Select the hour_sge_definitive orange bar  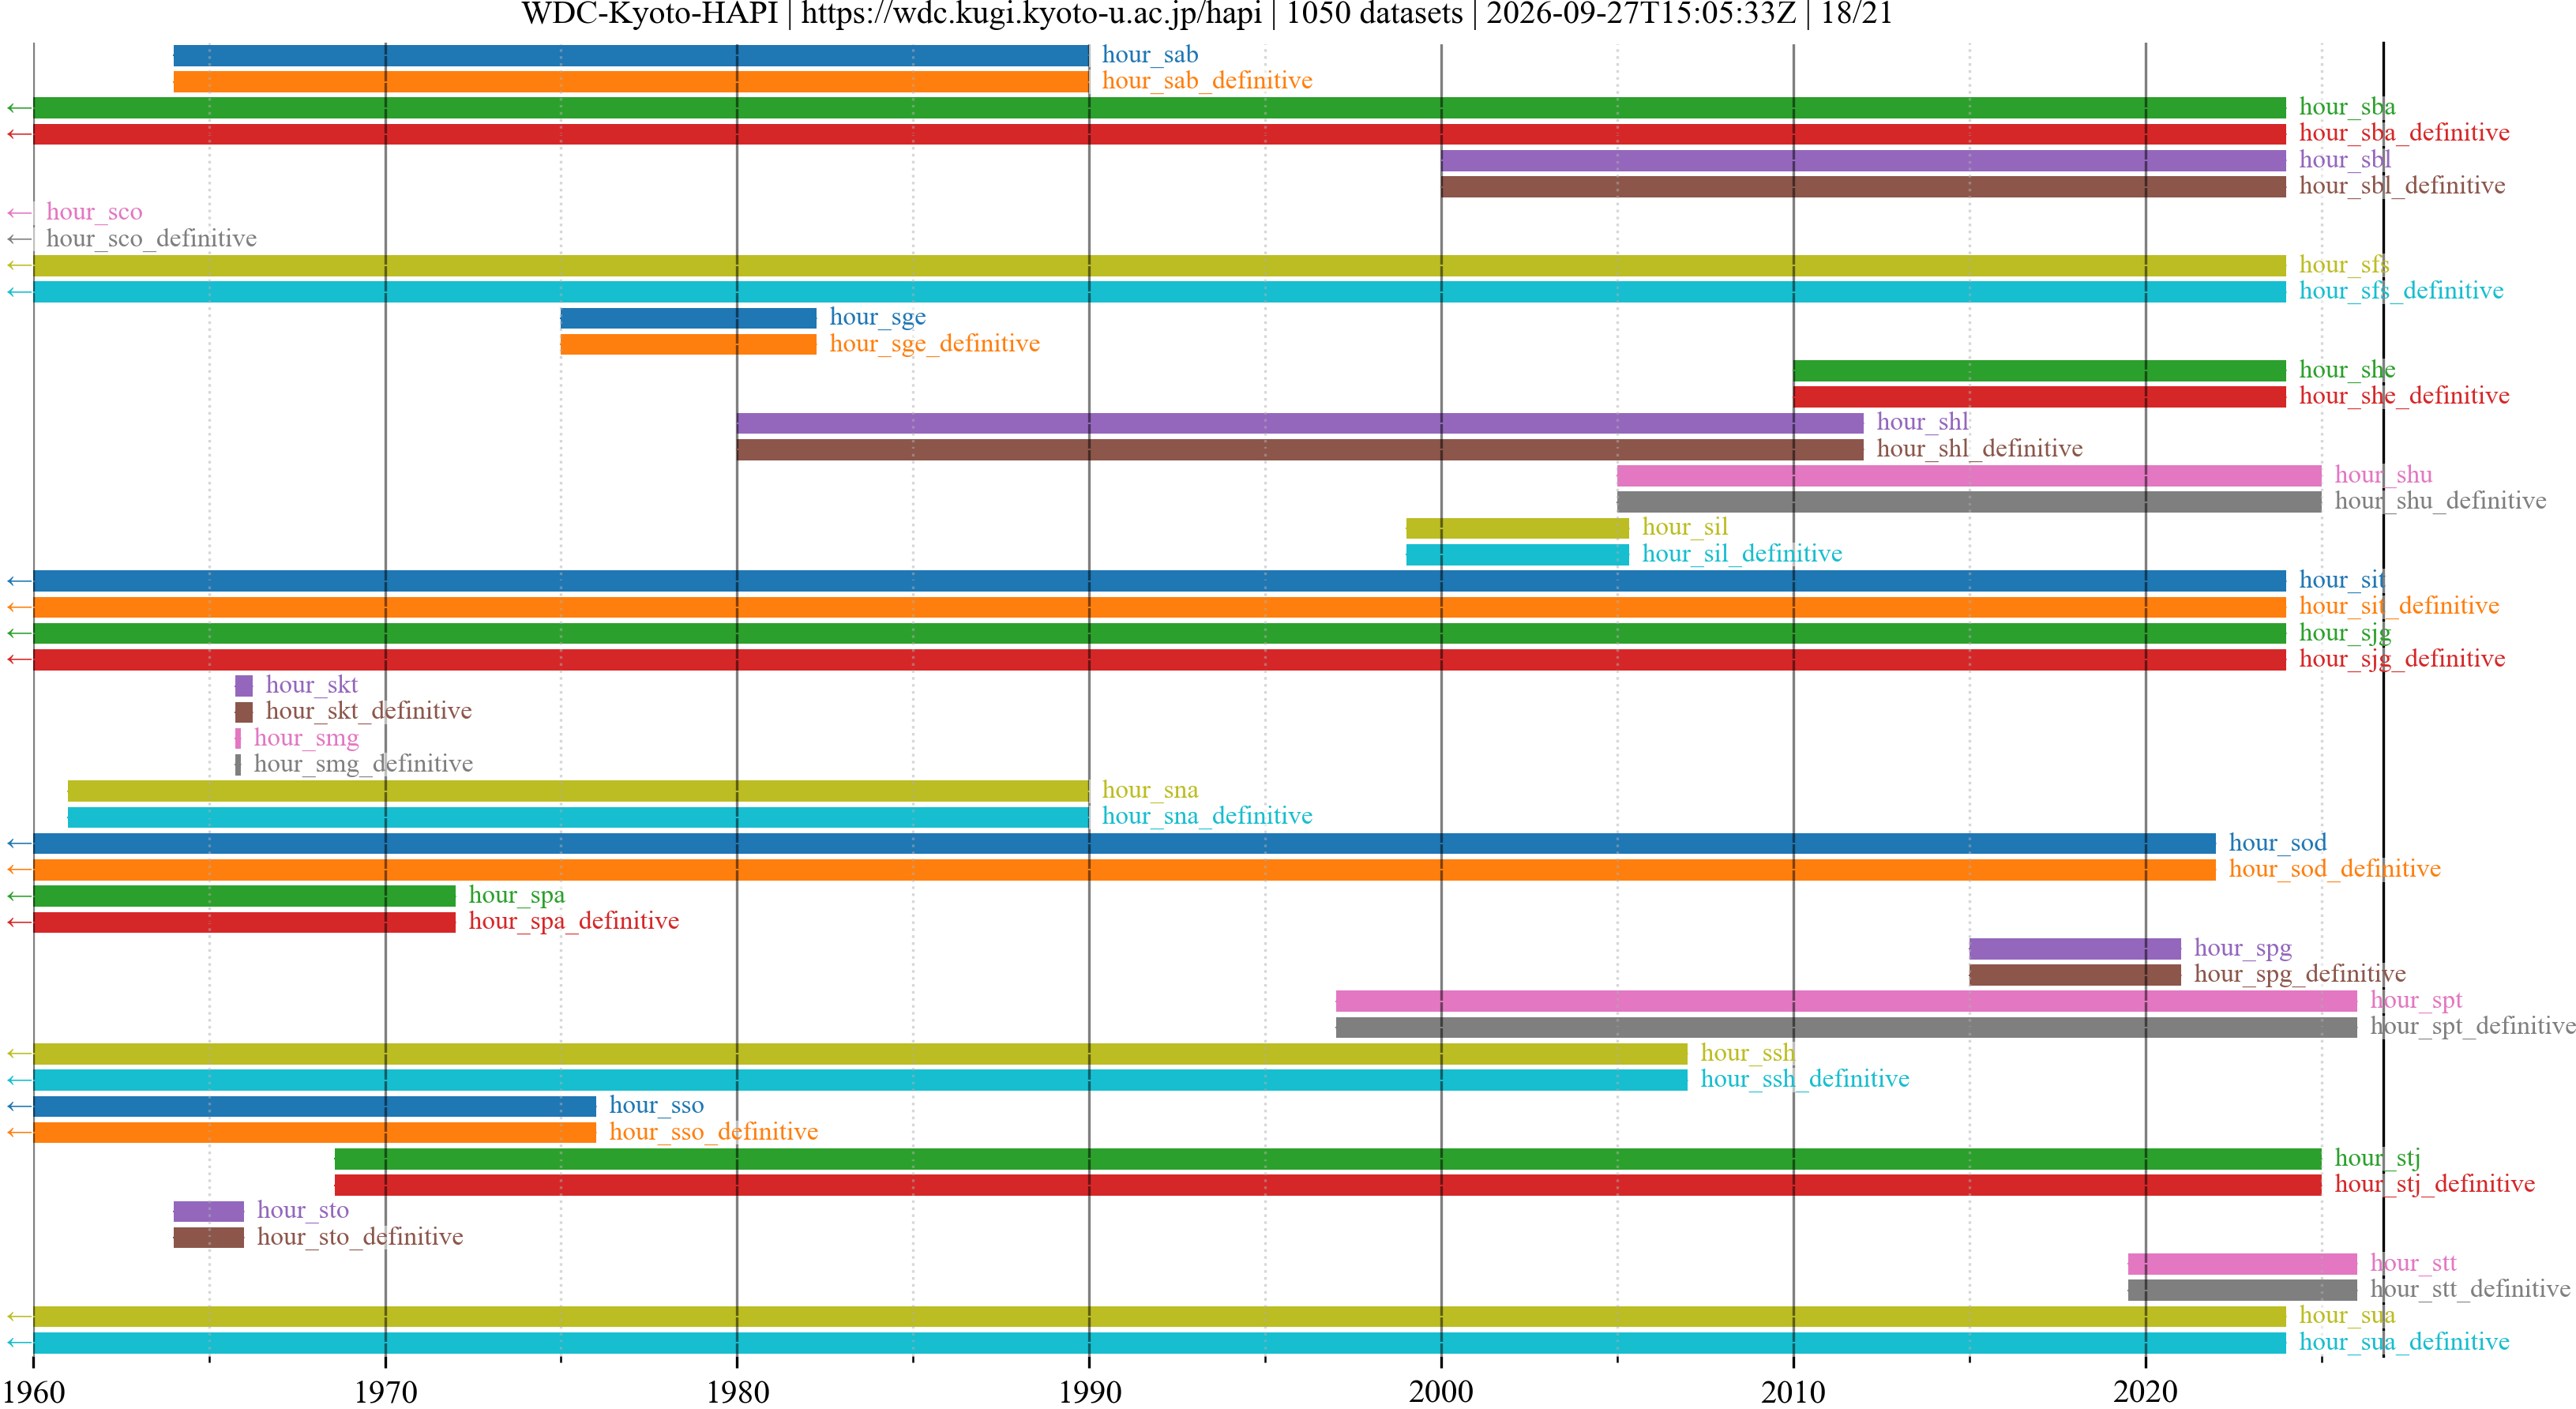pos(688,345)
